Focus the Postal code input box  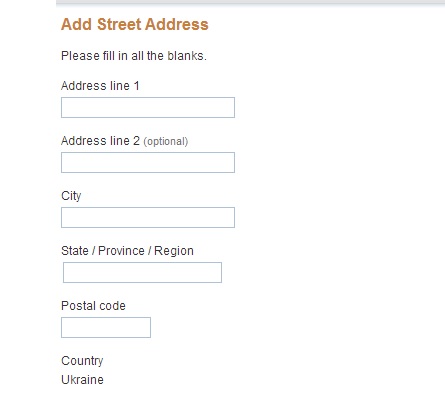(106, 327)
